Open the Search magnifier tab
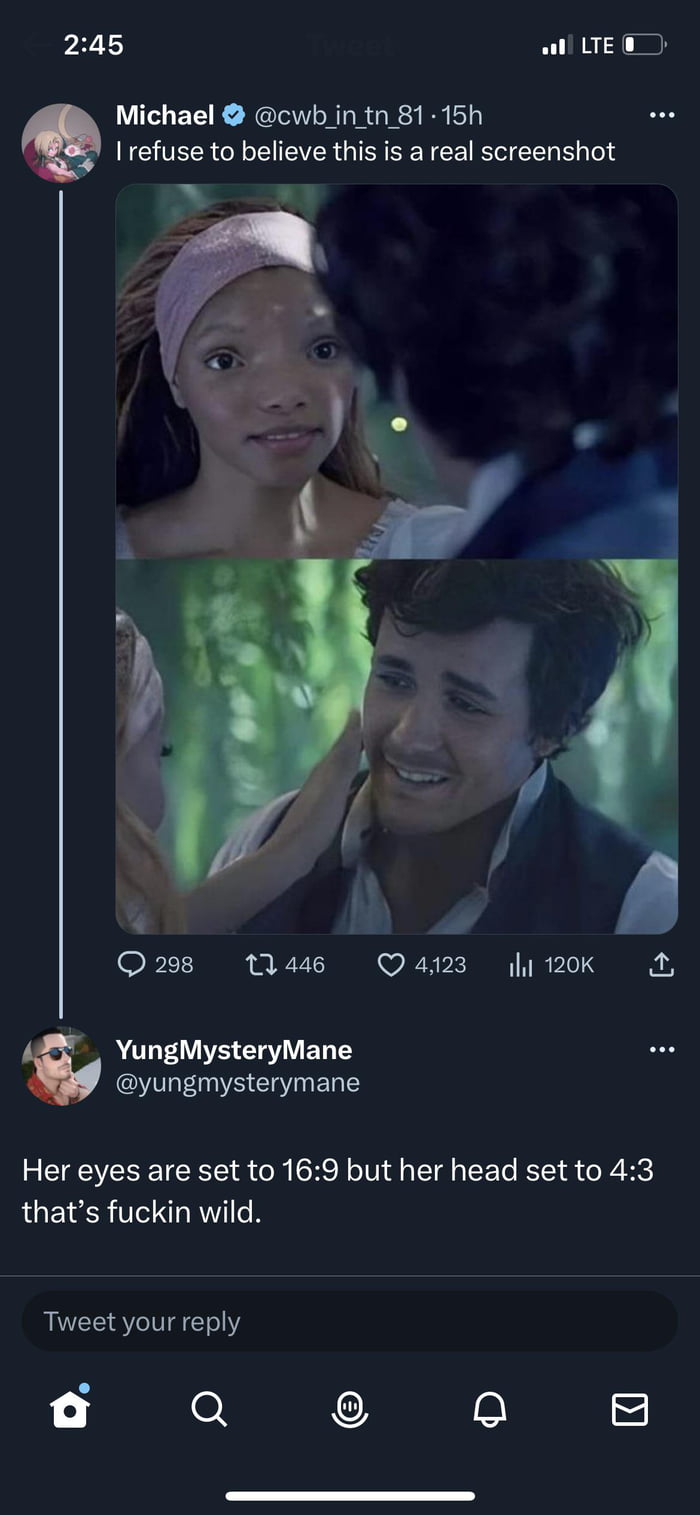This screenshot has width=700, height=1515. coord(209,1409)
